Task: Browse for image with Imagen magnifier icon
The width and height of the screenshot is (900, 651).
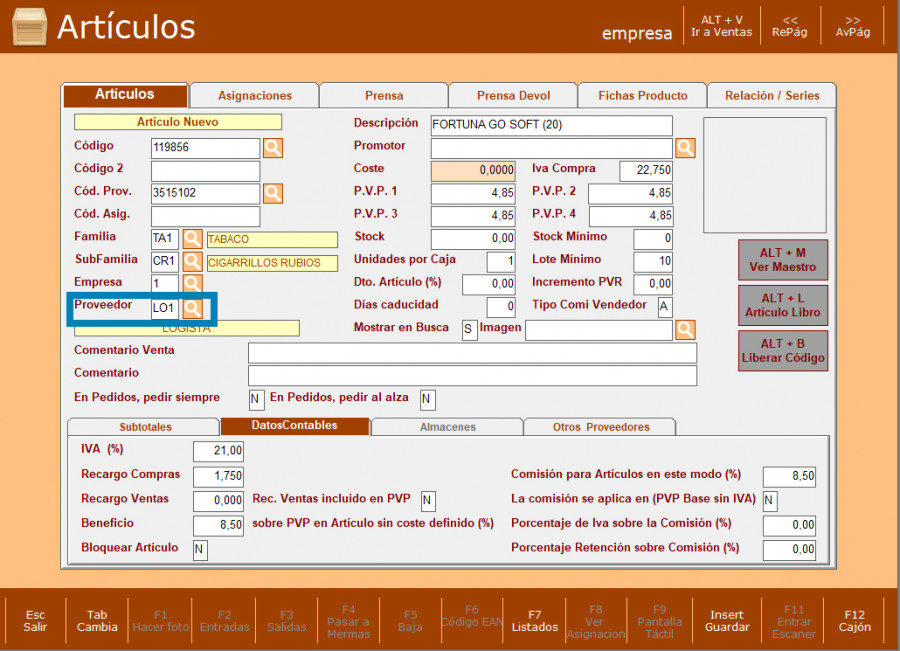Action: pyautogui.click(x=685, y=329)
